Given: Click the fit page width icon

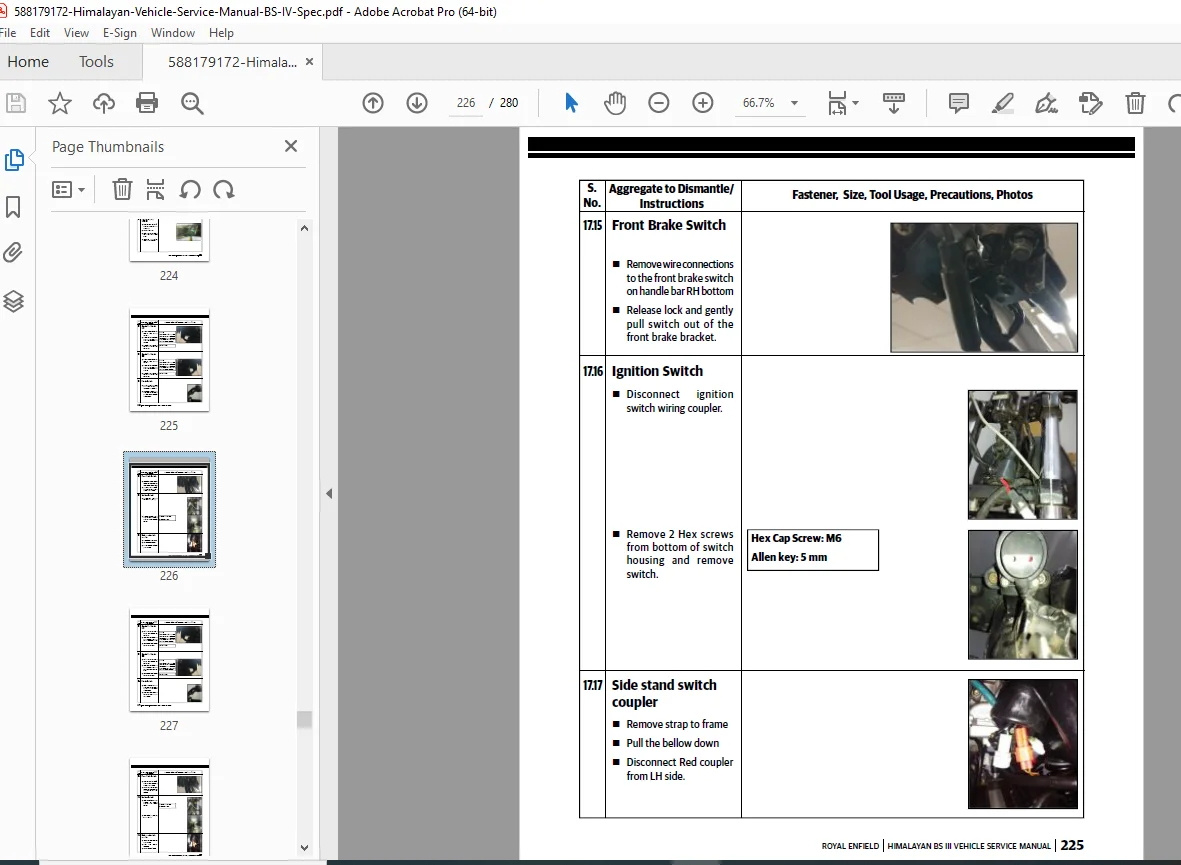Looking at the screenshot, I should pyautogui.click(x=837, y=103).
